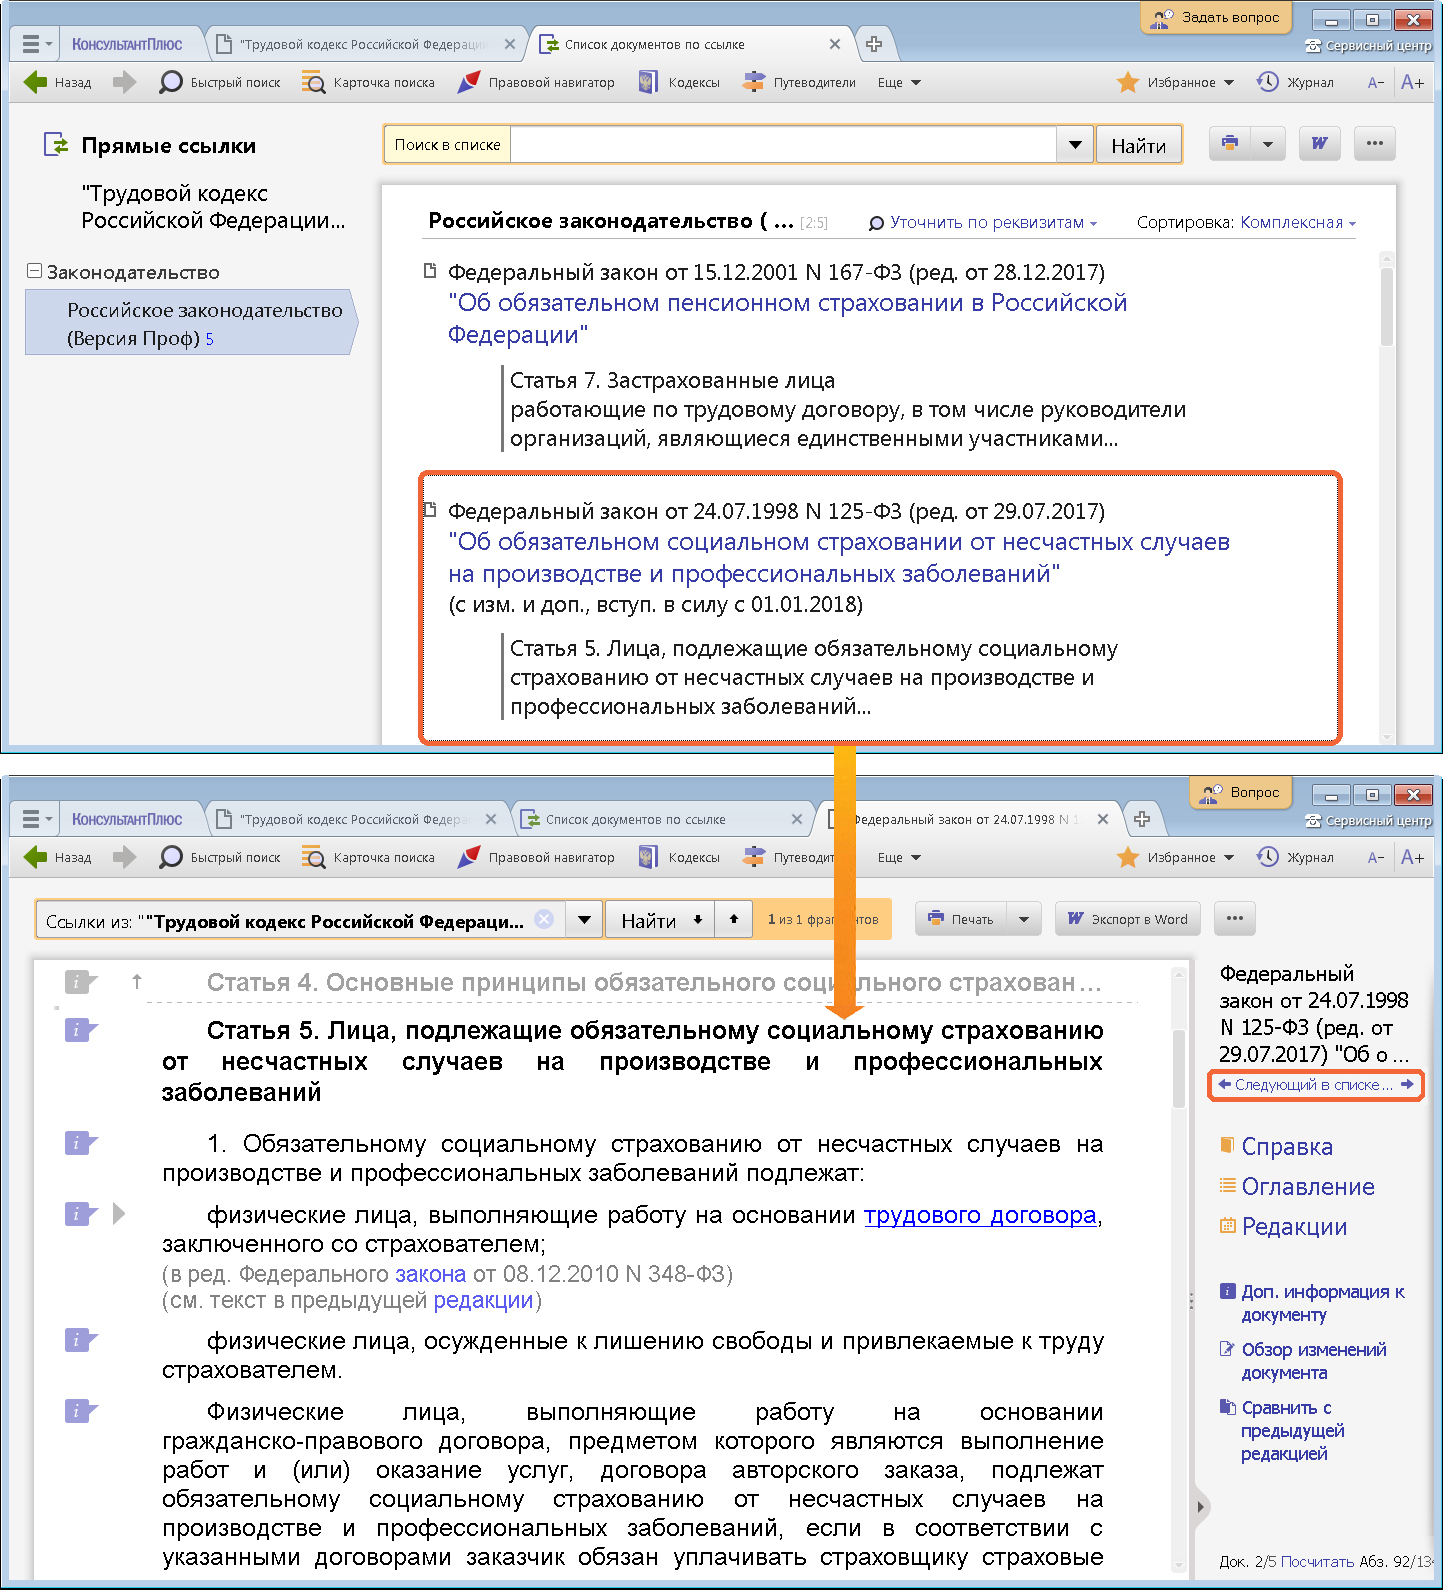Close Федеральный закон от 24.07.1998 tab
1443x1590 pixels.
(1103, 819)
